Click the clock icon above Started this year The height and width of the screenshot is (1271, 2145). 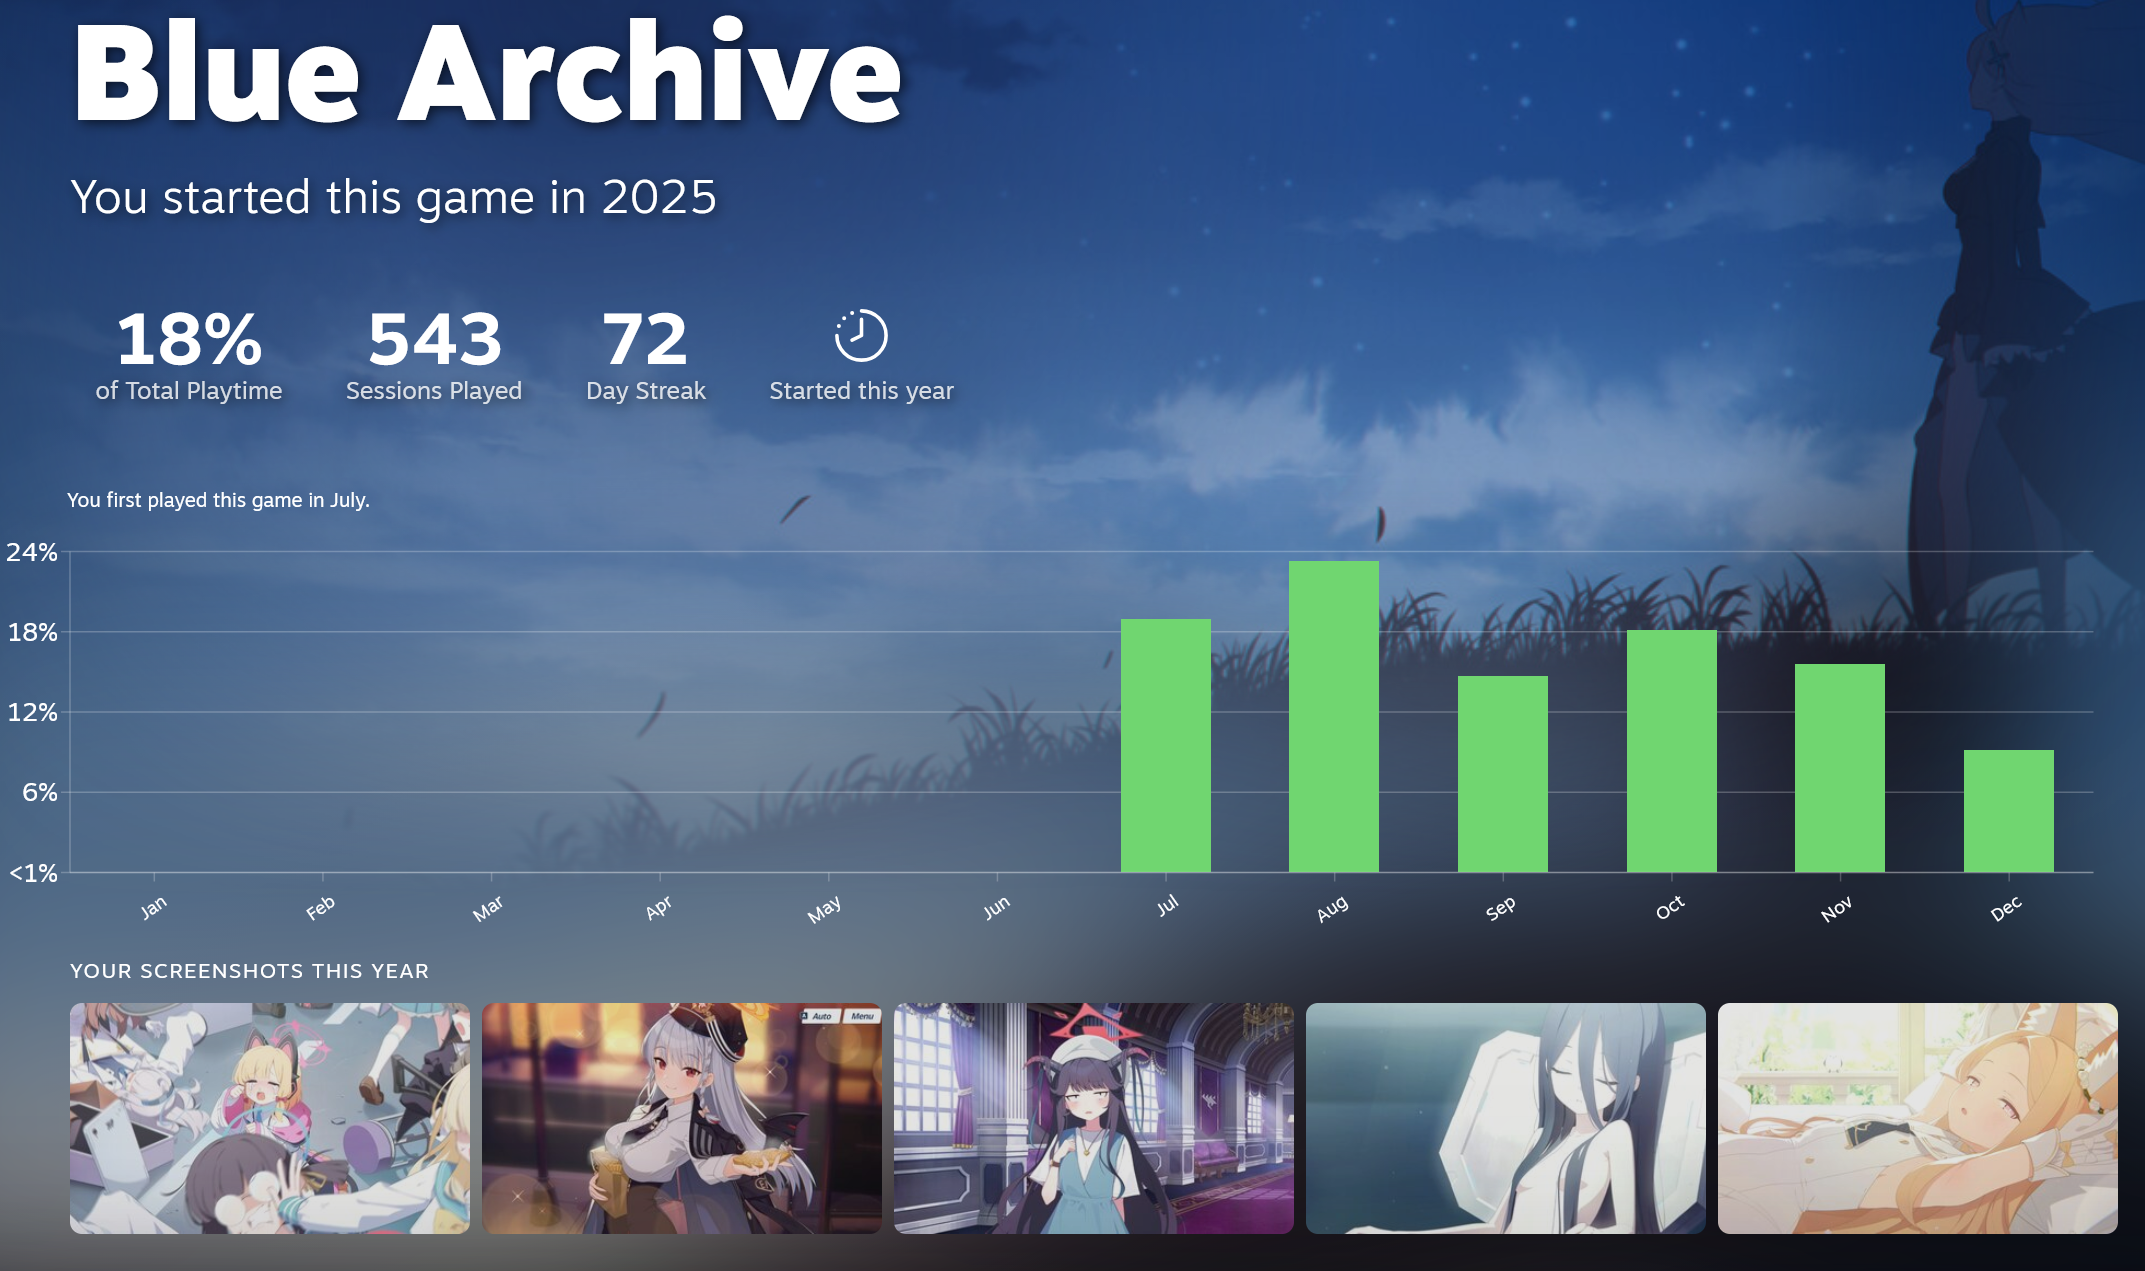[860, 335]
